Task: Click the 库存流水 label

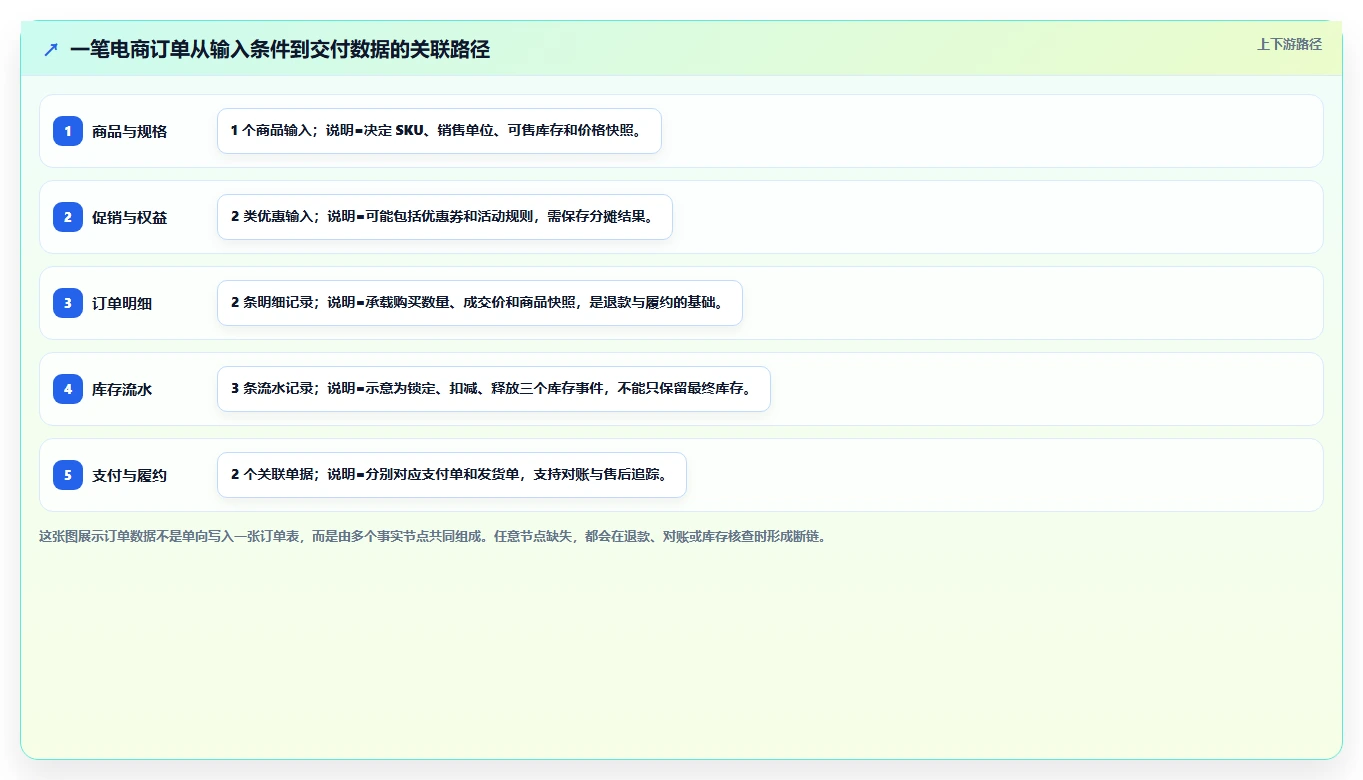Action: point(122,389)
